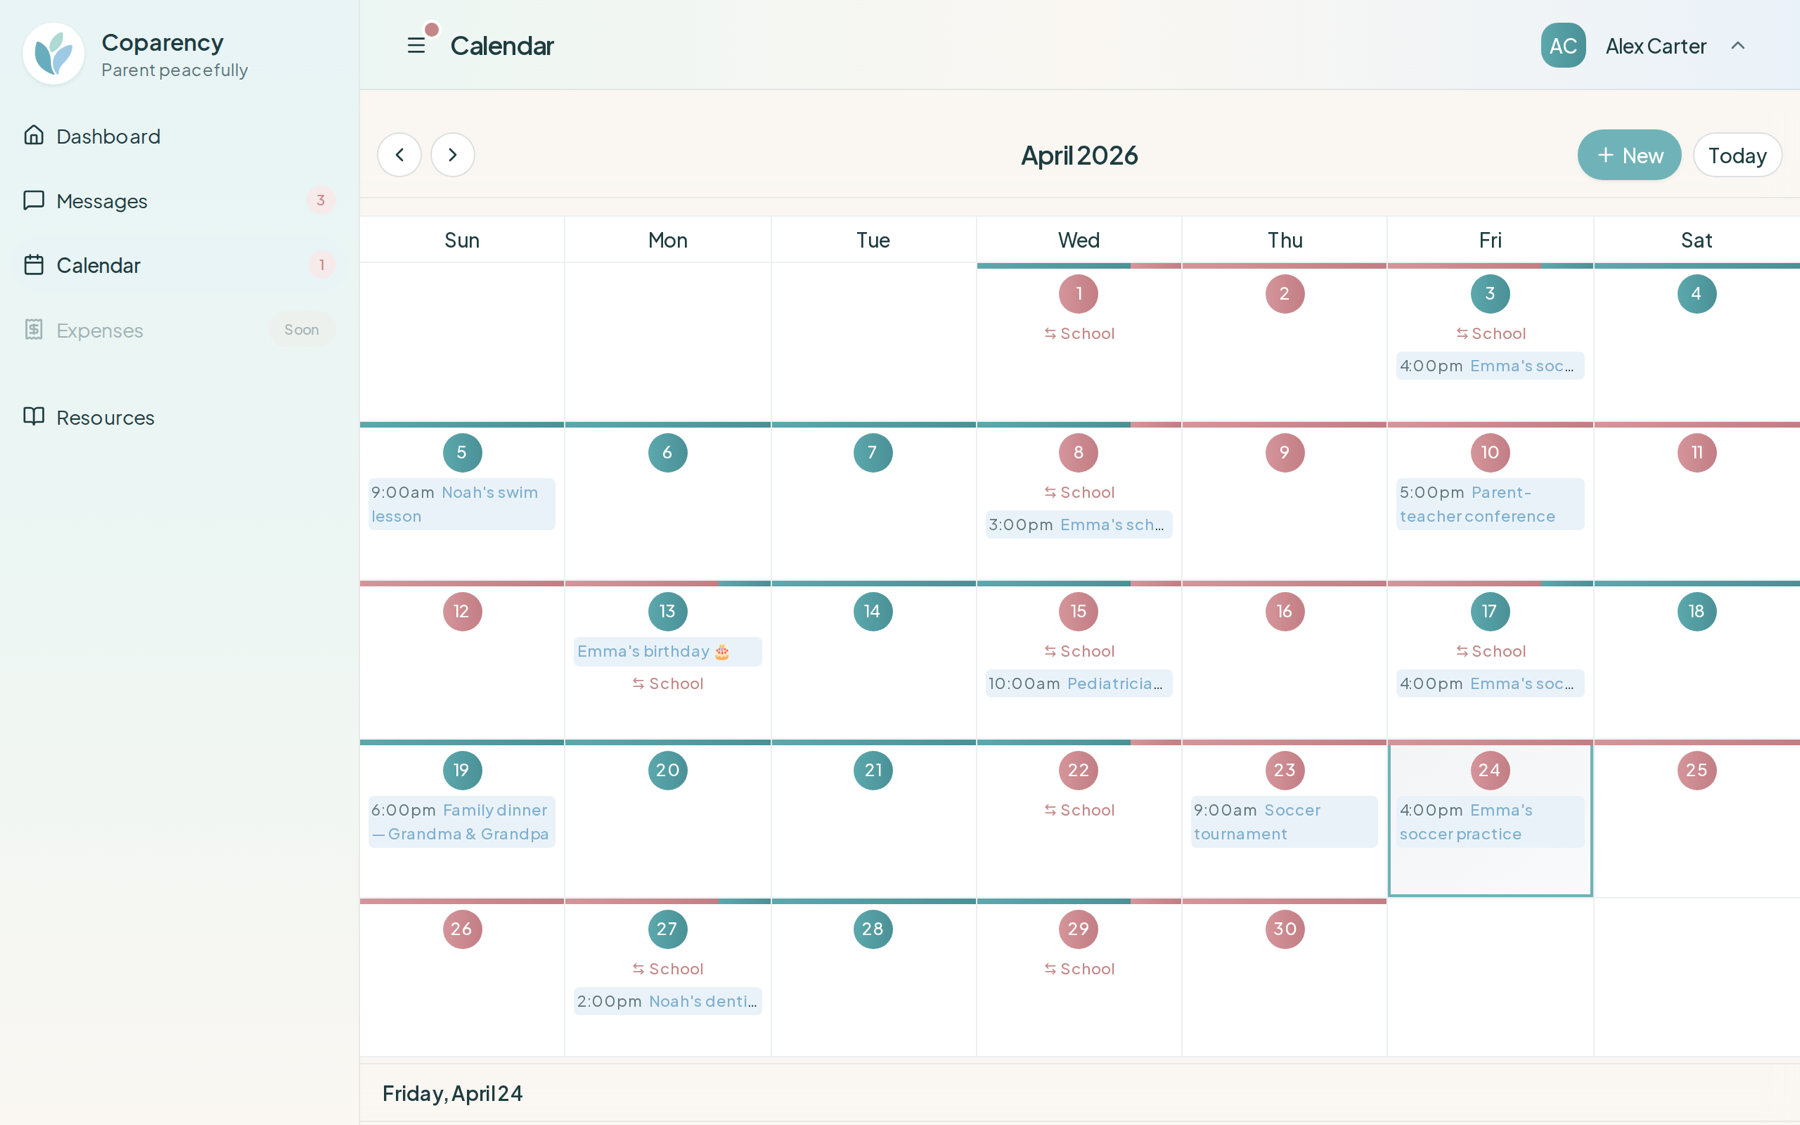Screen dimensions: 1800x1125
Task: View Noah's swim lesson event
Action: pyautogui.click(x=461, y=504)
